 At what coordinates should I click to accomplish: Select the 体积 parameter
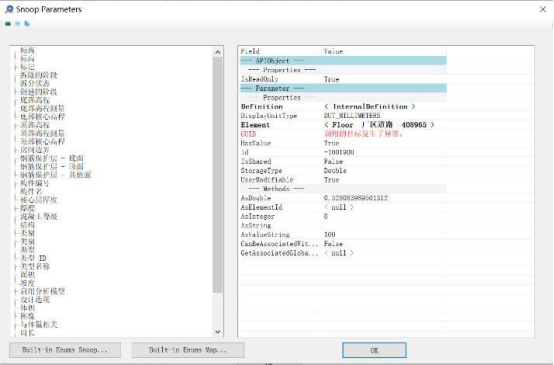pyautogui.click(x=27, y=308)
